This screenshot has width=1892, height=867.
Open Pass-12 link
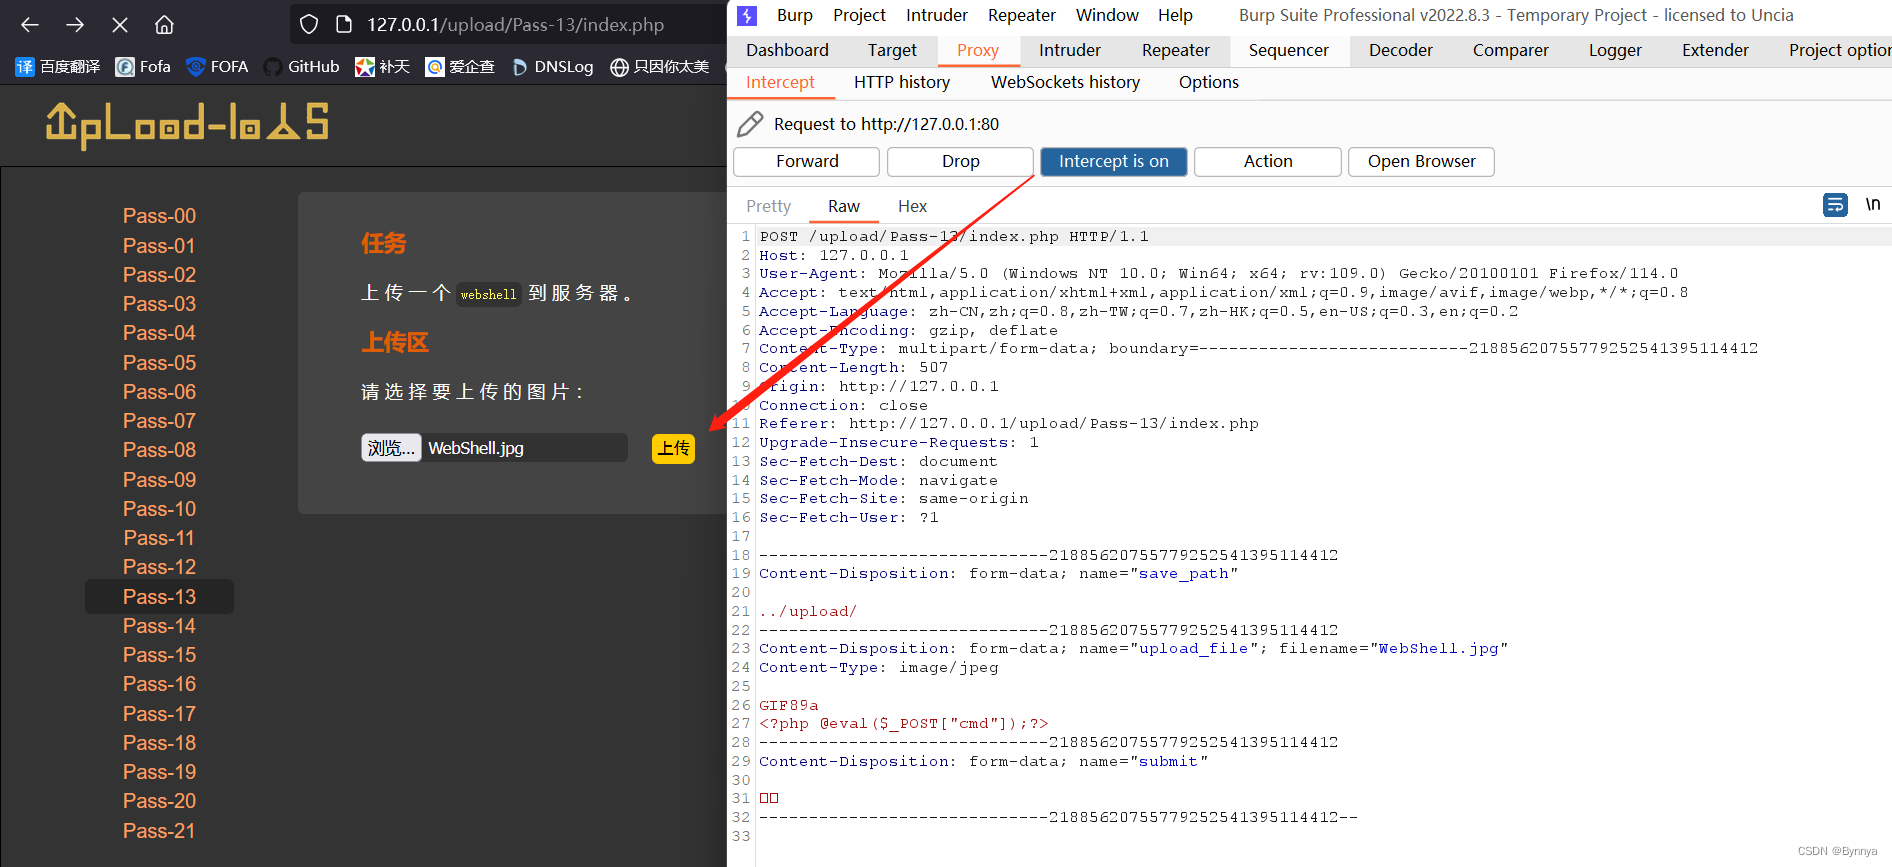pyautogui.click(x=159, y=567)
